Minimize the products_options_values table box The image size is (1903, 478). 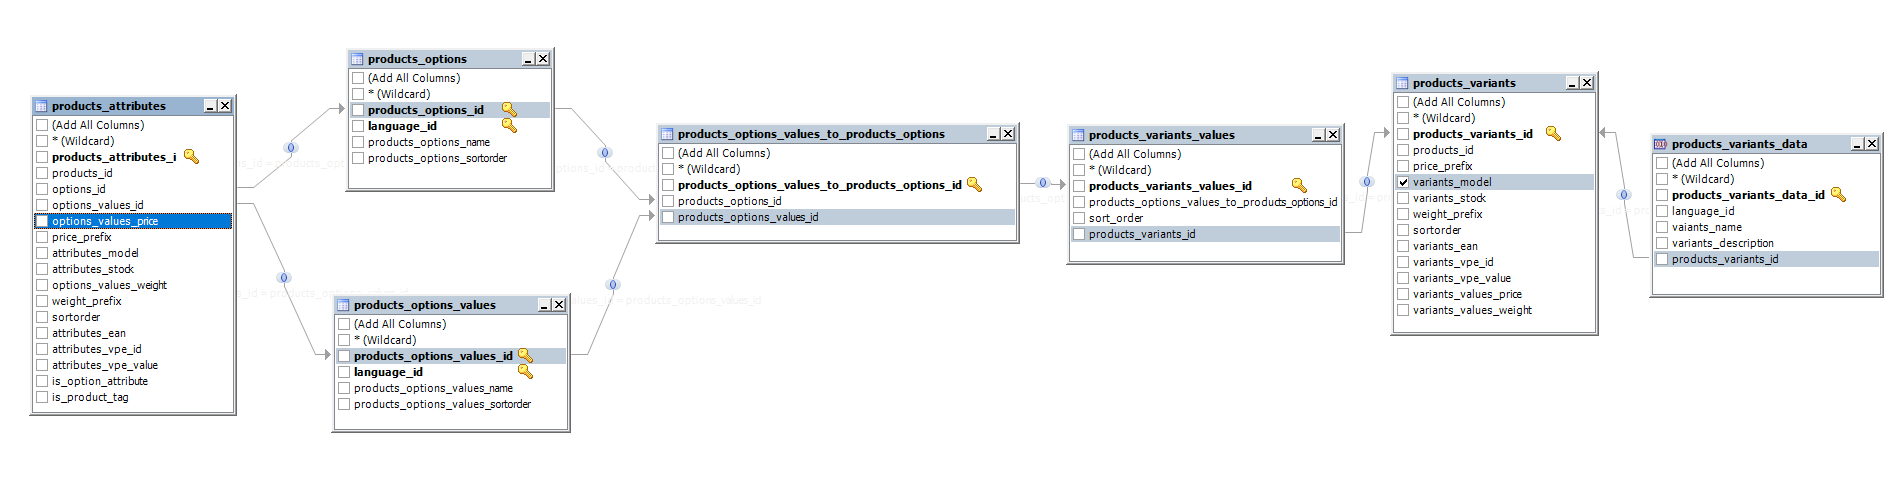[x=544, y=305]
